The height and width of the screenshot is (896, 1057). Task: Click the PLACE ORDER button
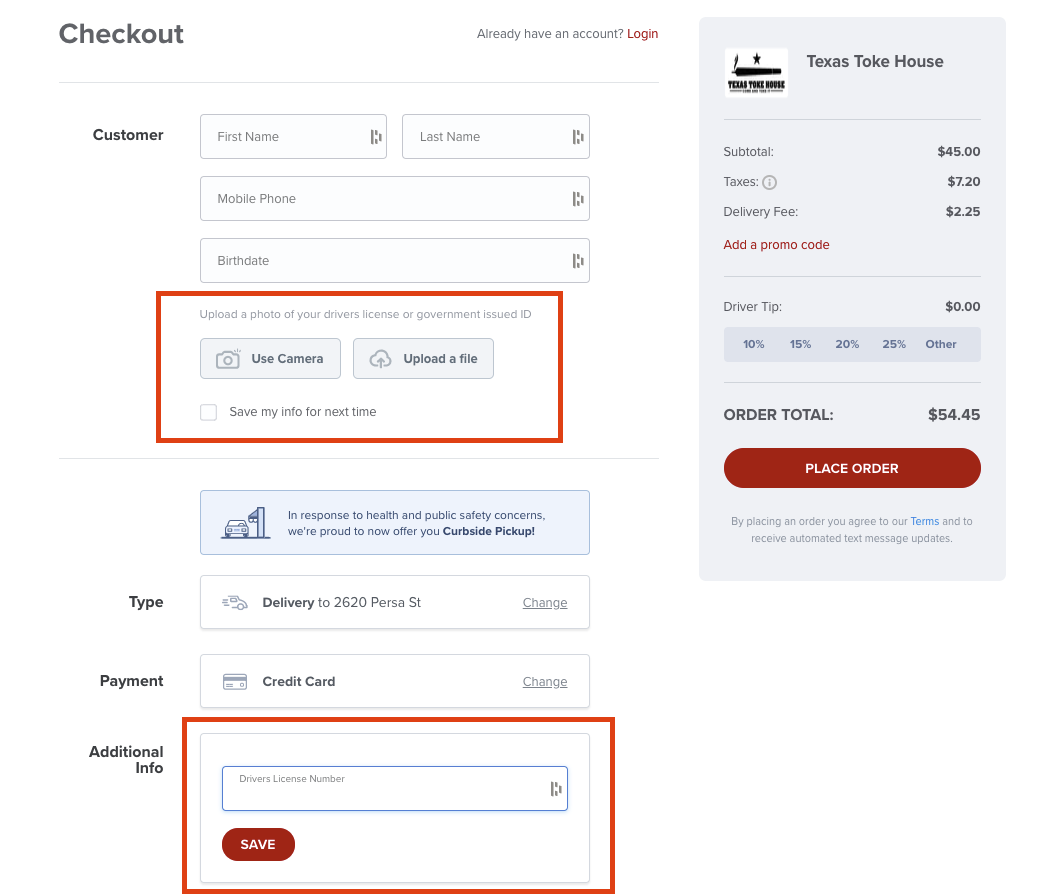pos(852,468)
